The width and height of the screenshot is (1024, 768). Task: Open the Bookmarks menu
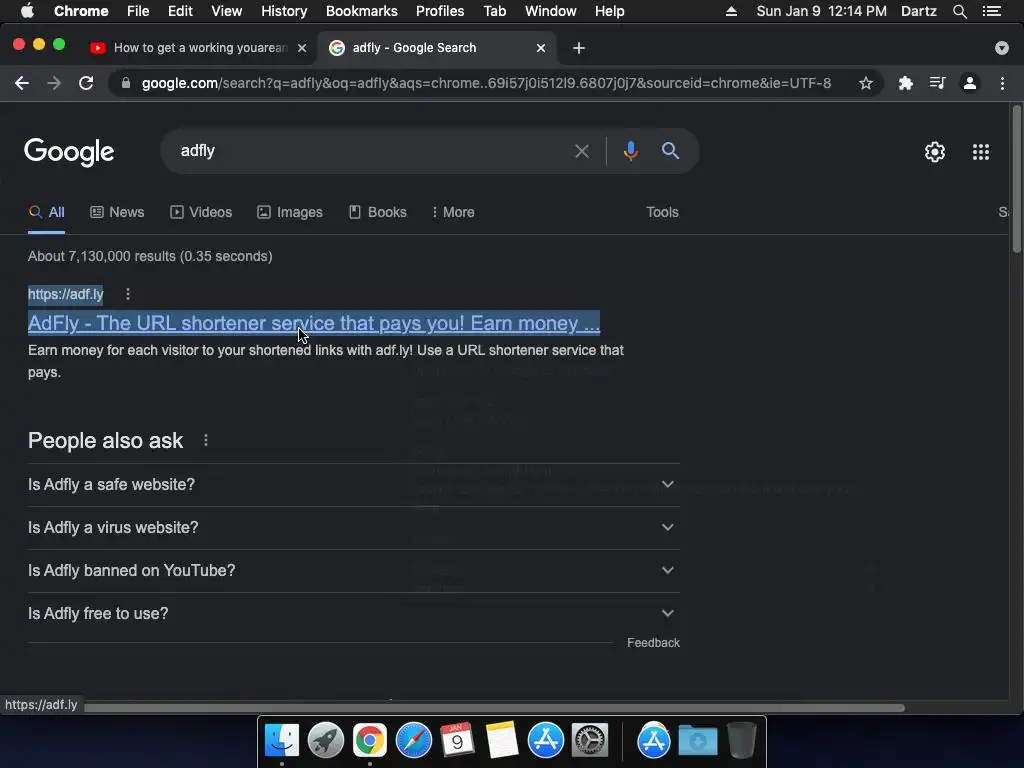(x=362, y=11)
